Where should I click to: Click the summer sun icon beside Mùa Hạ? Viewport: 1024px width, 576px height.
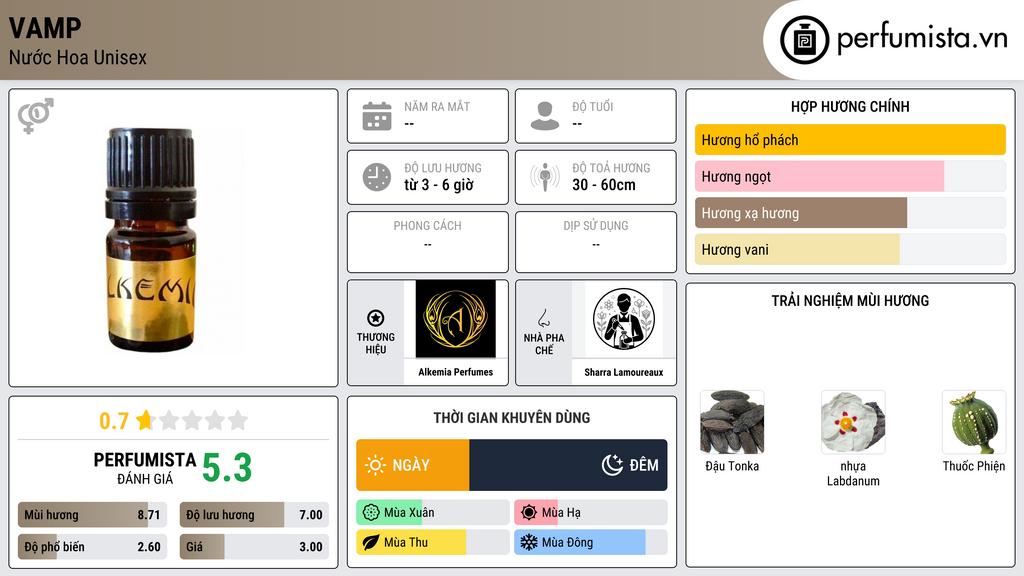click(529, 513)
